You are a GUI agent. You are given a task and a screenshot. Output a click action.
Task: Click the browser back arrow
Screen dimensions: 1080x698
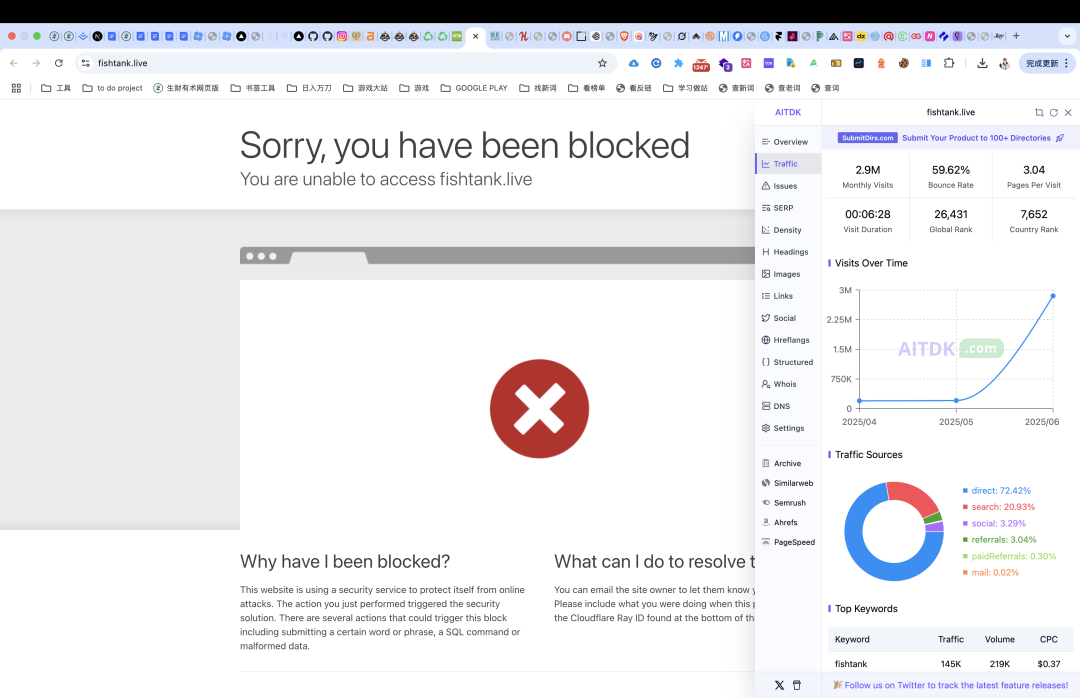pyautogui.click(x=14, y=63)
